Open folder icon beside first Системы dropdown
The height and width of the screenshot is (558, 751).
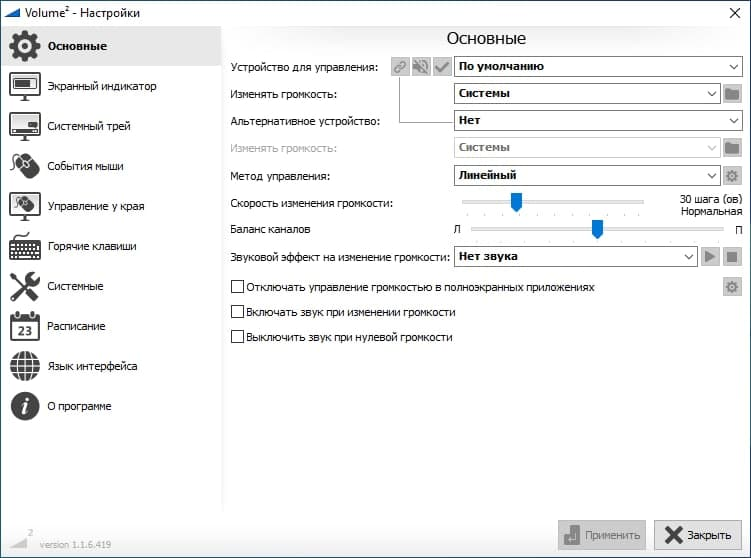tap(732, 94)
